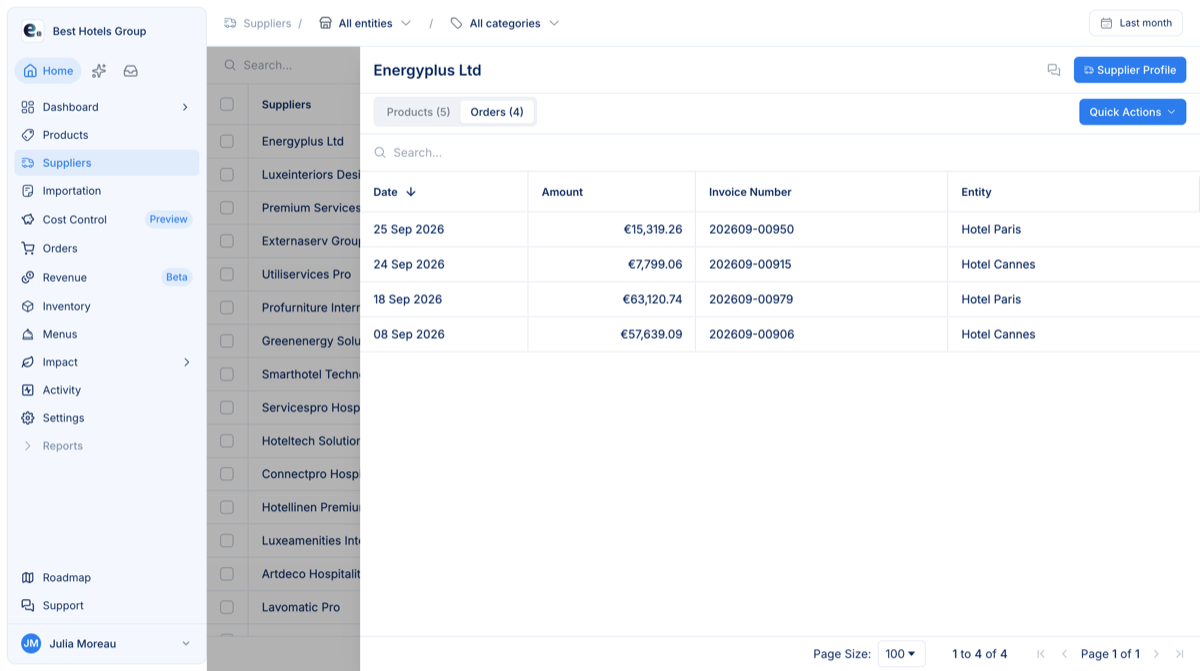The width and height of the screenshot is (1200, 671).
Task: Toggle the select-all checkbox in Suppliers header
Action: pyautogui.click(x=227, y=104)
